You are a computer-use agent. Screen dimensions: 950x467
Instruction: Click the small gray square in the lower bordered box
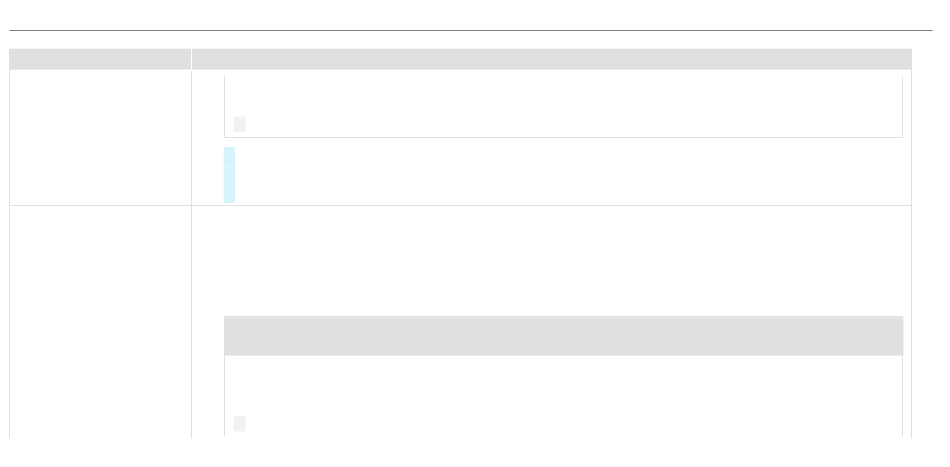click(x=239, y=423)
